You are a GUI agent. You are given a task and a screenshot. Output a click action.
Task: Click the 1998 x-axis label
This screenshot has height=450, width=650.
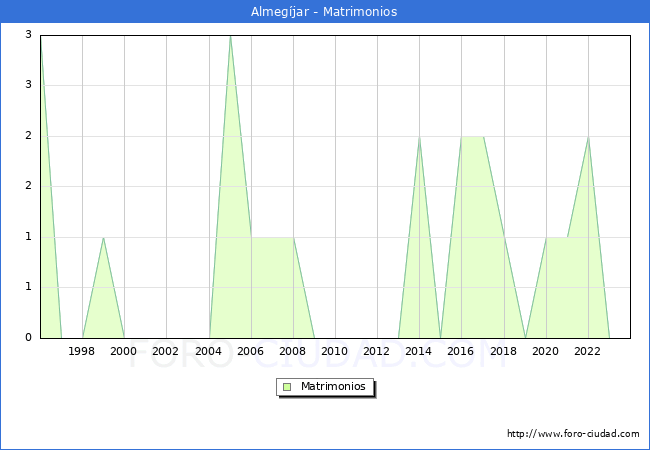(82, 351)
